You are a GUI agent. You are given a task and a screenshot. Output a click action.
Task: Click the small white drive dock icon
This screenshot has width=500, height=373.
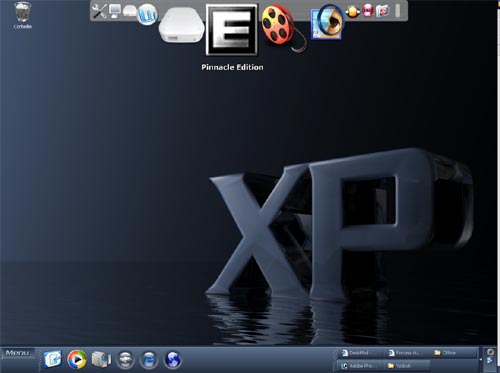tap(130, 11)
